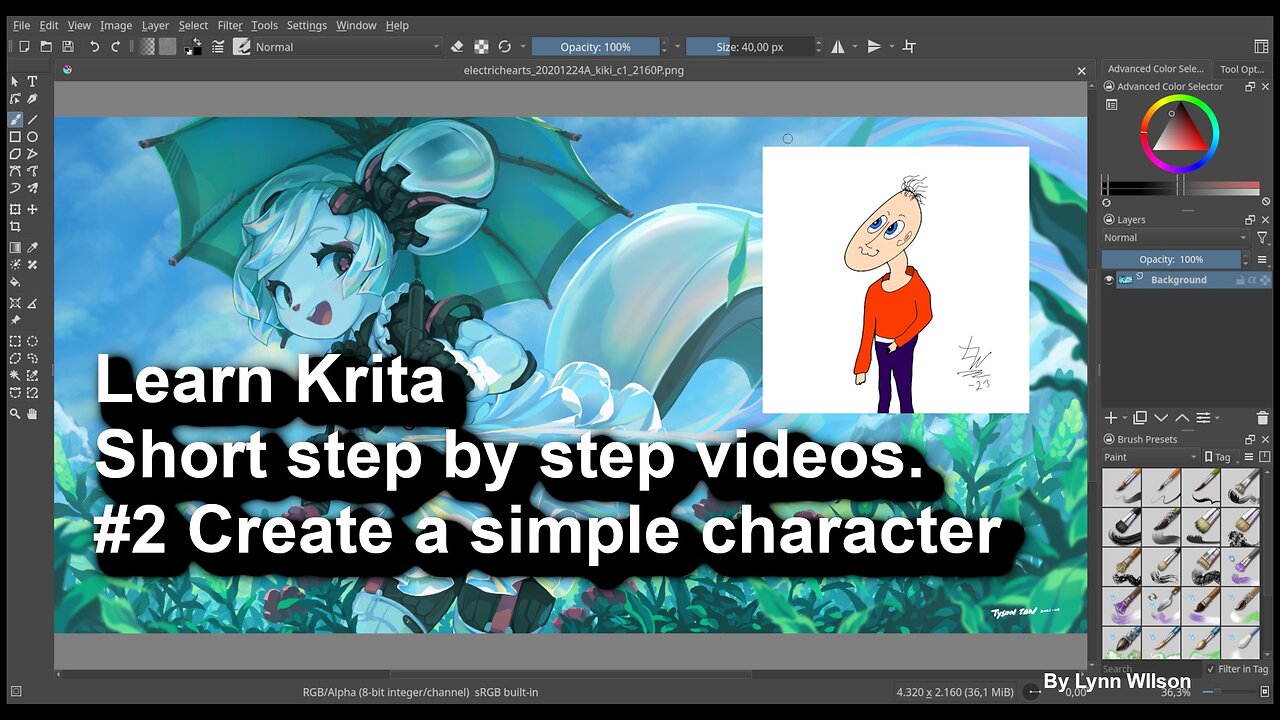Open layer properties icon
Screen dimensions: 1280x720
1203,418
